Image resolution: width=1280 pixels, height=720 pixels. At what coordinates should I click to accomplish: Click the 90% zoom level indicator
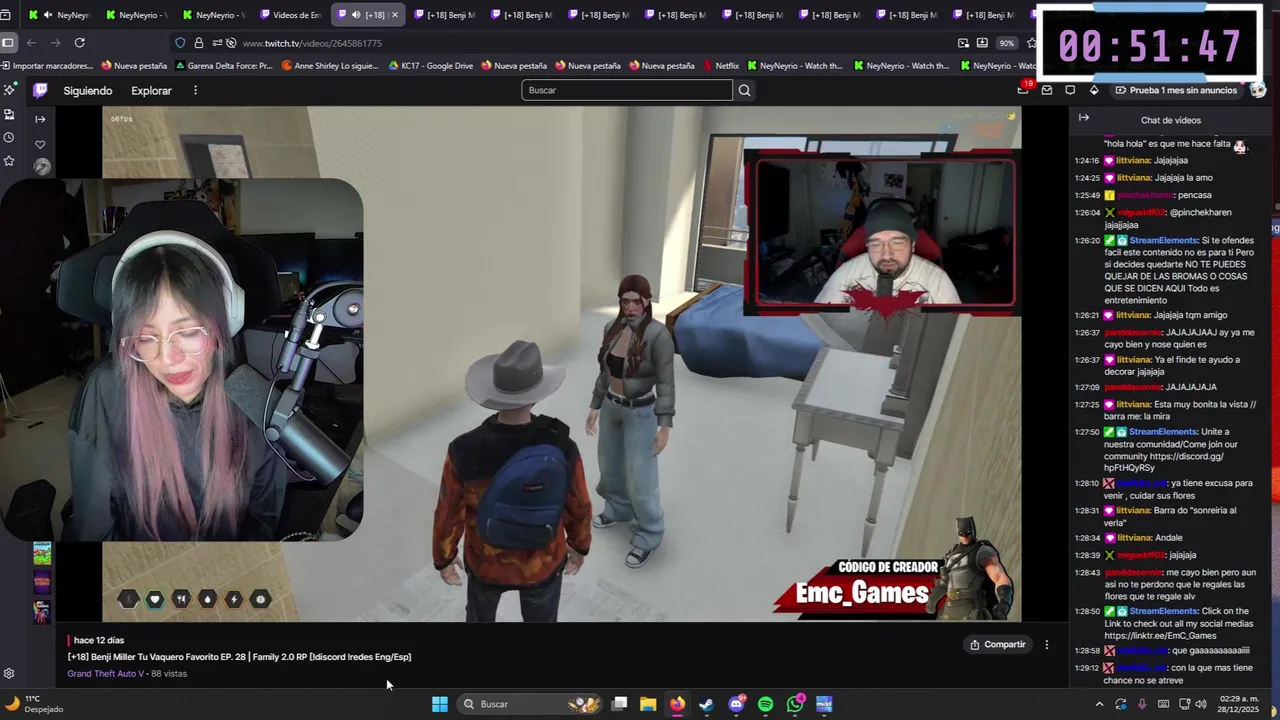click(1006, 43)
